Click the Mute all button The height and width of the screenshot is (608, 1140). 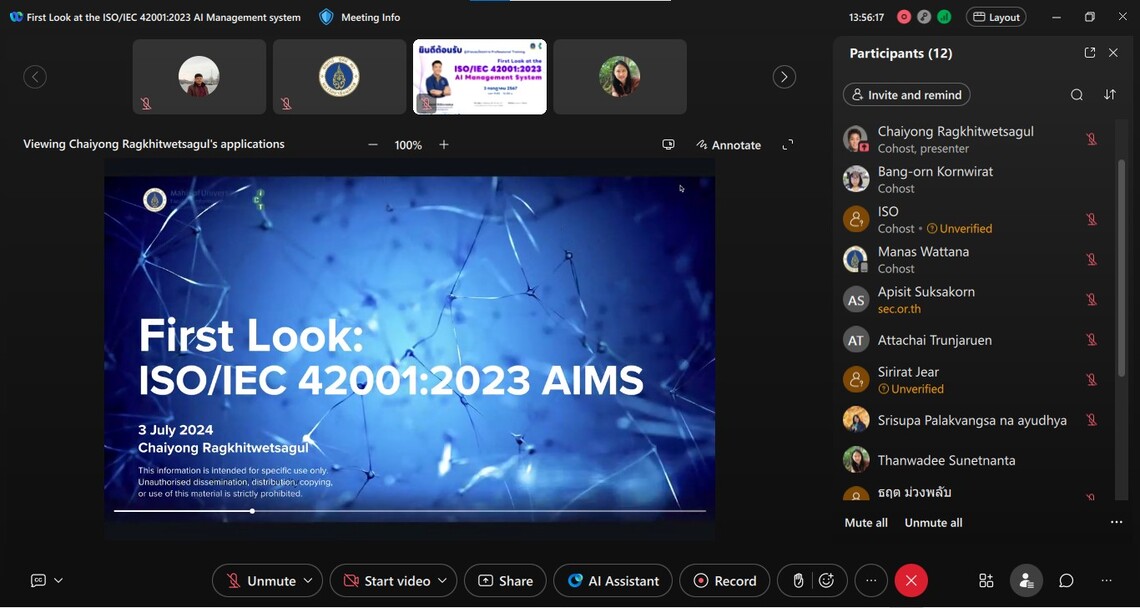pyautogui.click(x=866, y=523)
